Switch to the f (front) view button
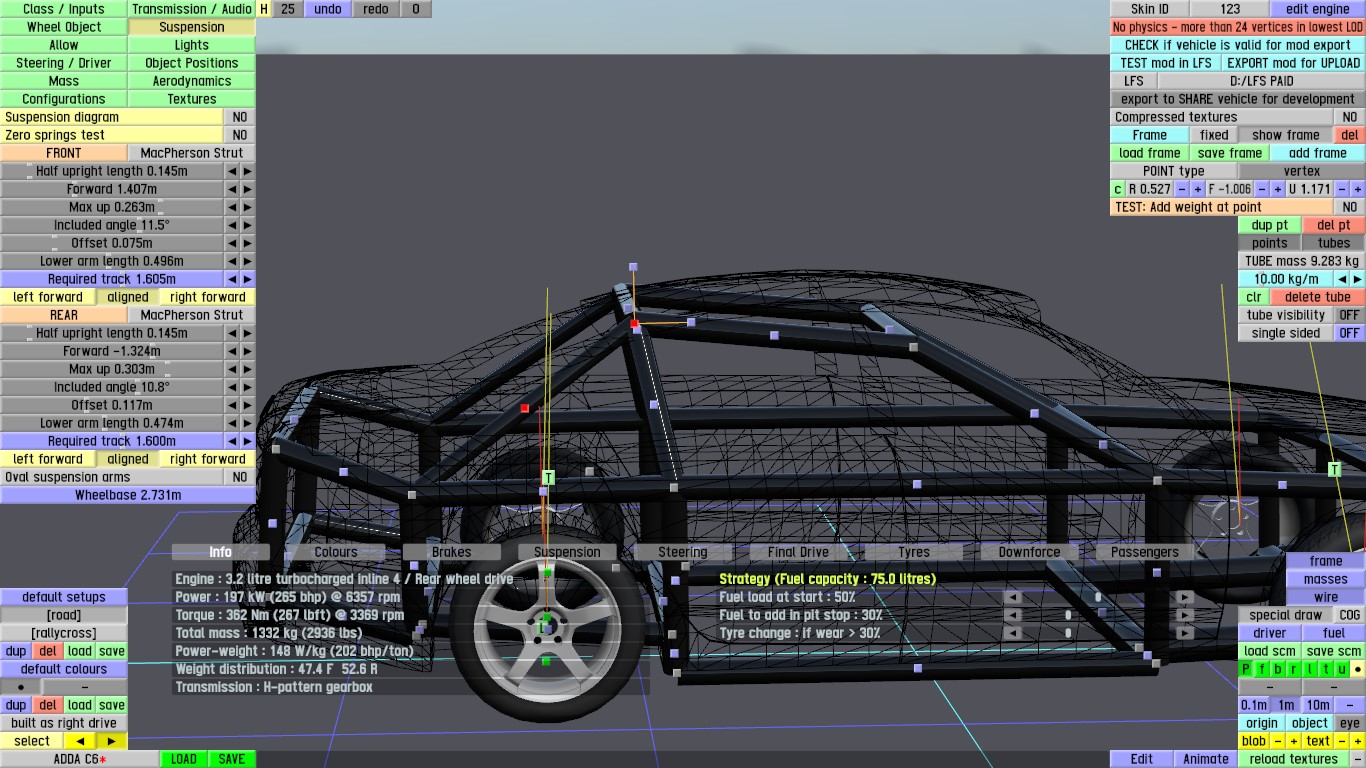 1262,669
